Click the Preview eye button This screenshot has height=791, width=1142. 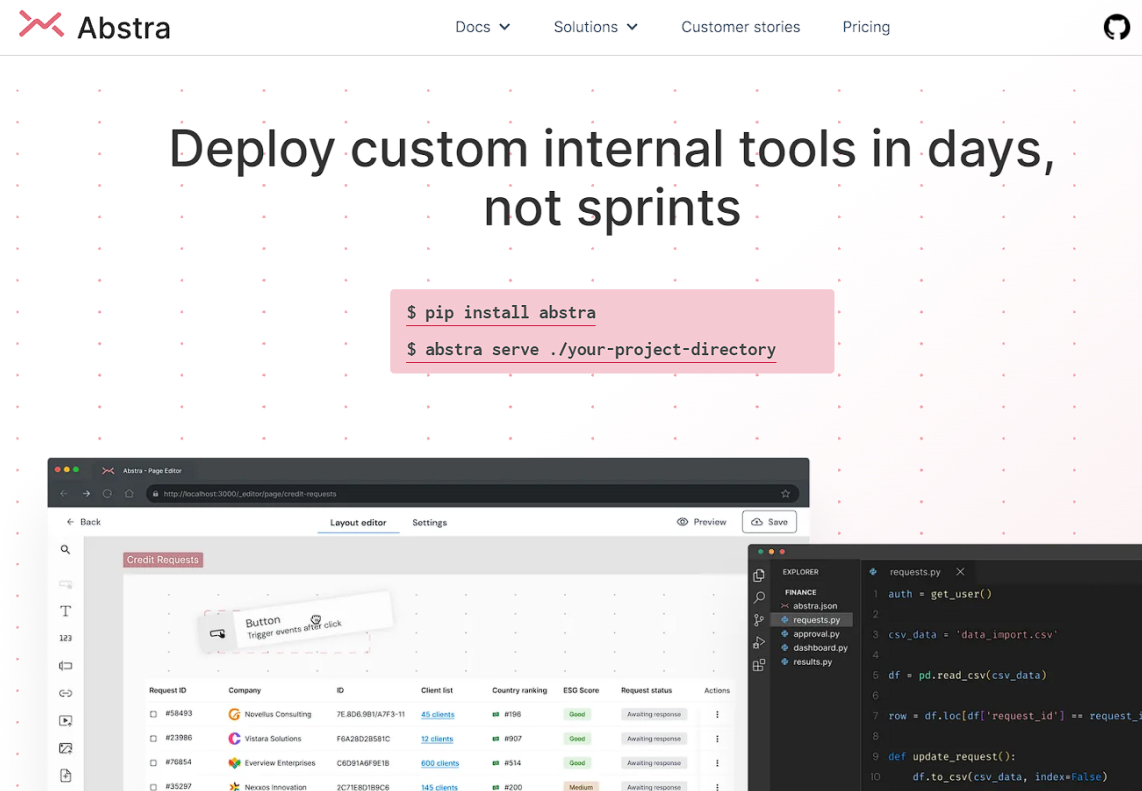pos(701,522)
